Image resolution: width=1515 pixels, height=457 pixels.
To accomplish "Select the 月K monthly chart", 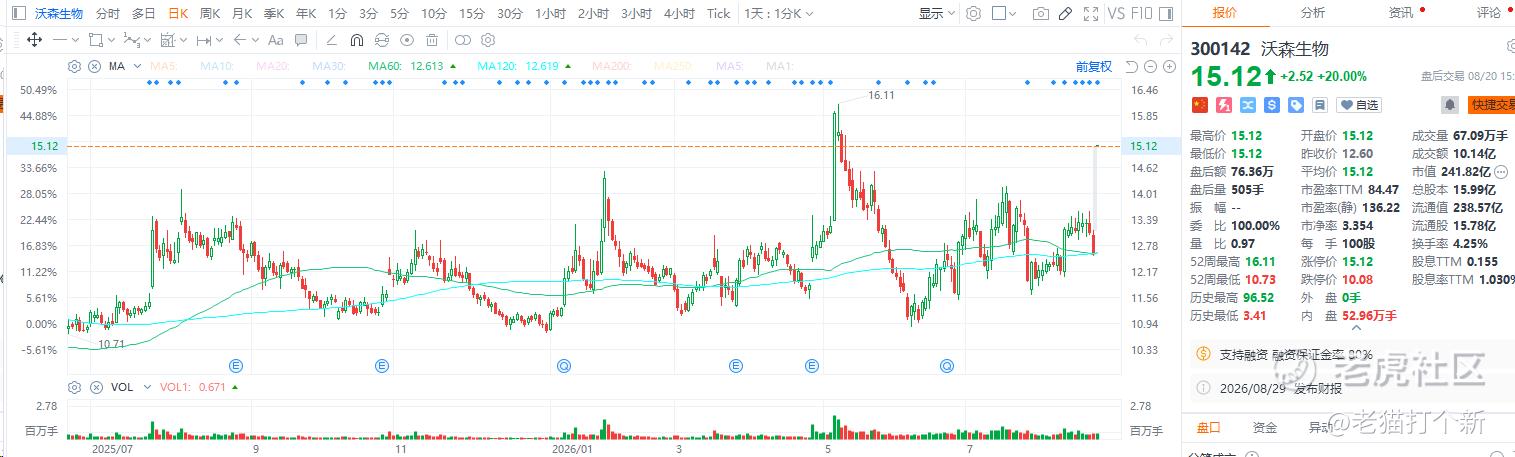I will pyautogui.click(x=241, y=14).
